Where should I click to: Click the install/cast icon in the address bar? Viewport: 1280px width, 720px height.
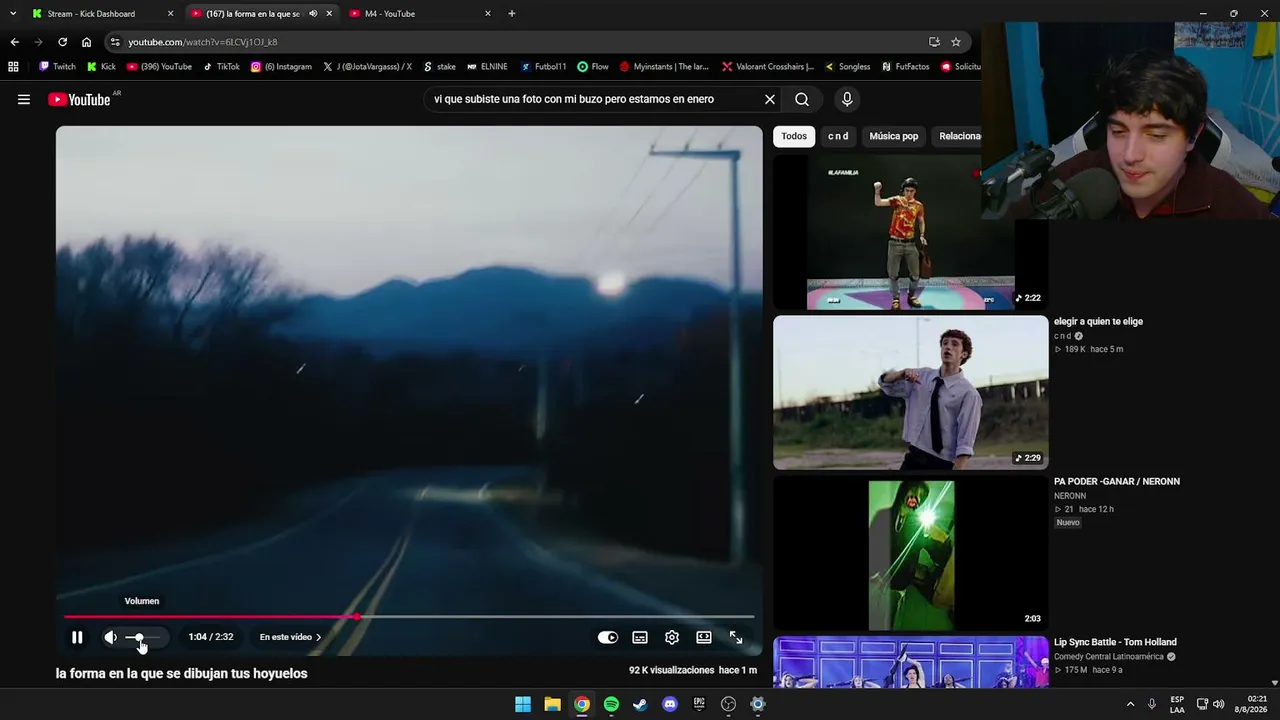(934, 42)
